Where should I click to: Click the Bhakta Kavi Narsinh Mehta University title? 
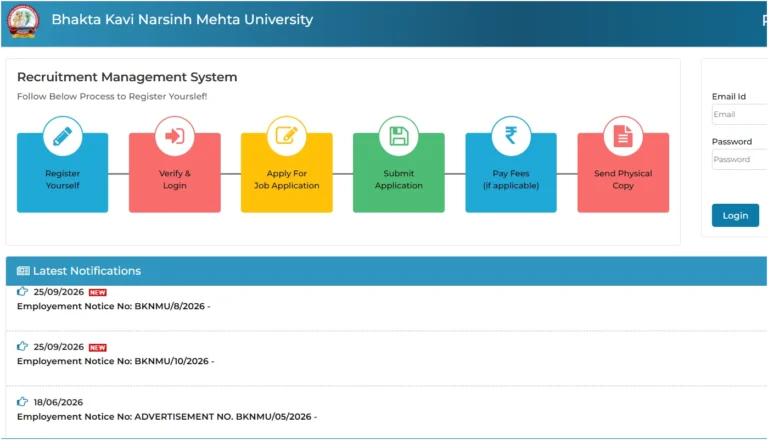pos(182,20)
